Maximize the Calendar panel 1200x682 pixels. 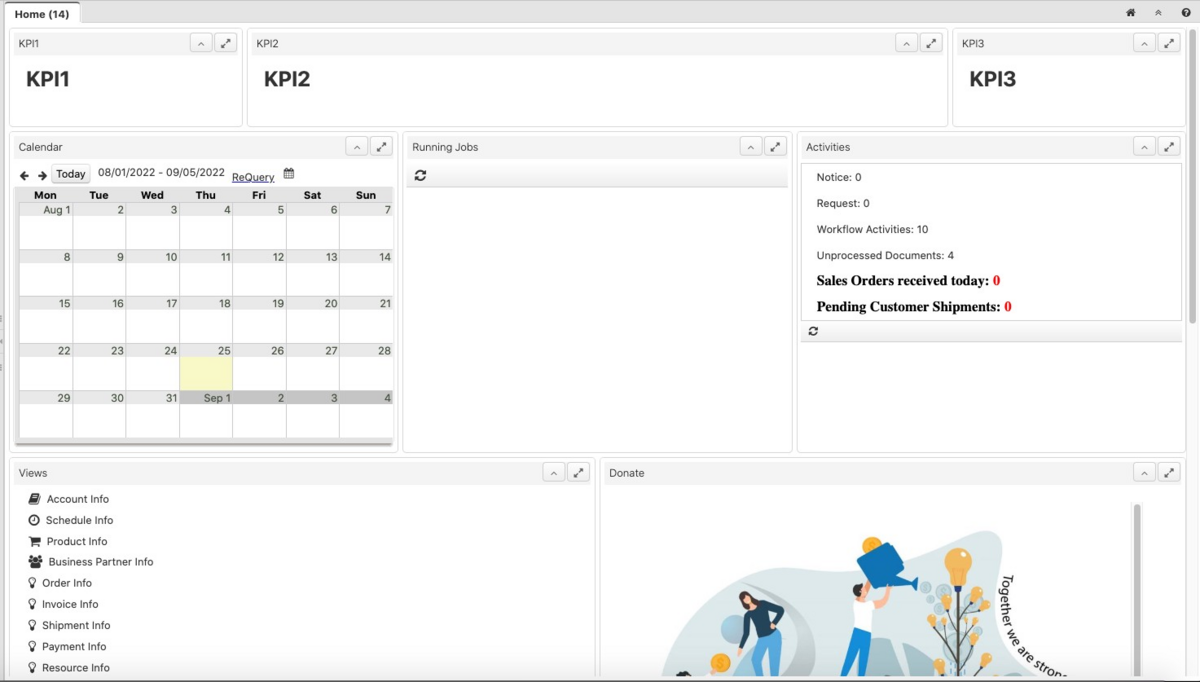point(381,147)
